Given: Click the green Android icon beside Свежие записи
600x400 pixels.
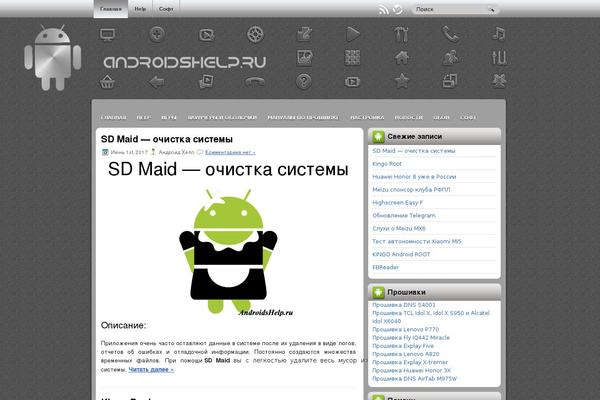Looking at the screenshot, I should (x=378, y=137).
